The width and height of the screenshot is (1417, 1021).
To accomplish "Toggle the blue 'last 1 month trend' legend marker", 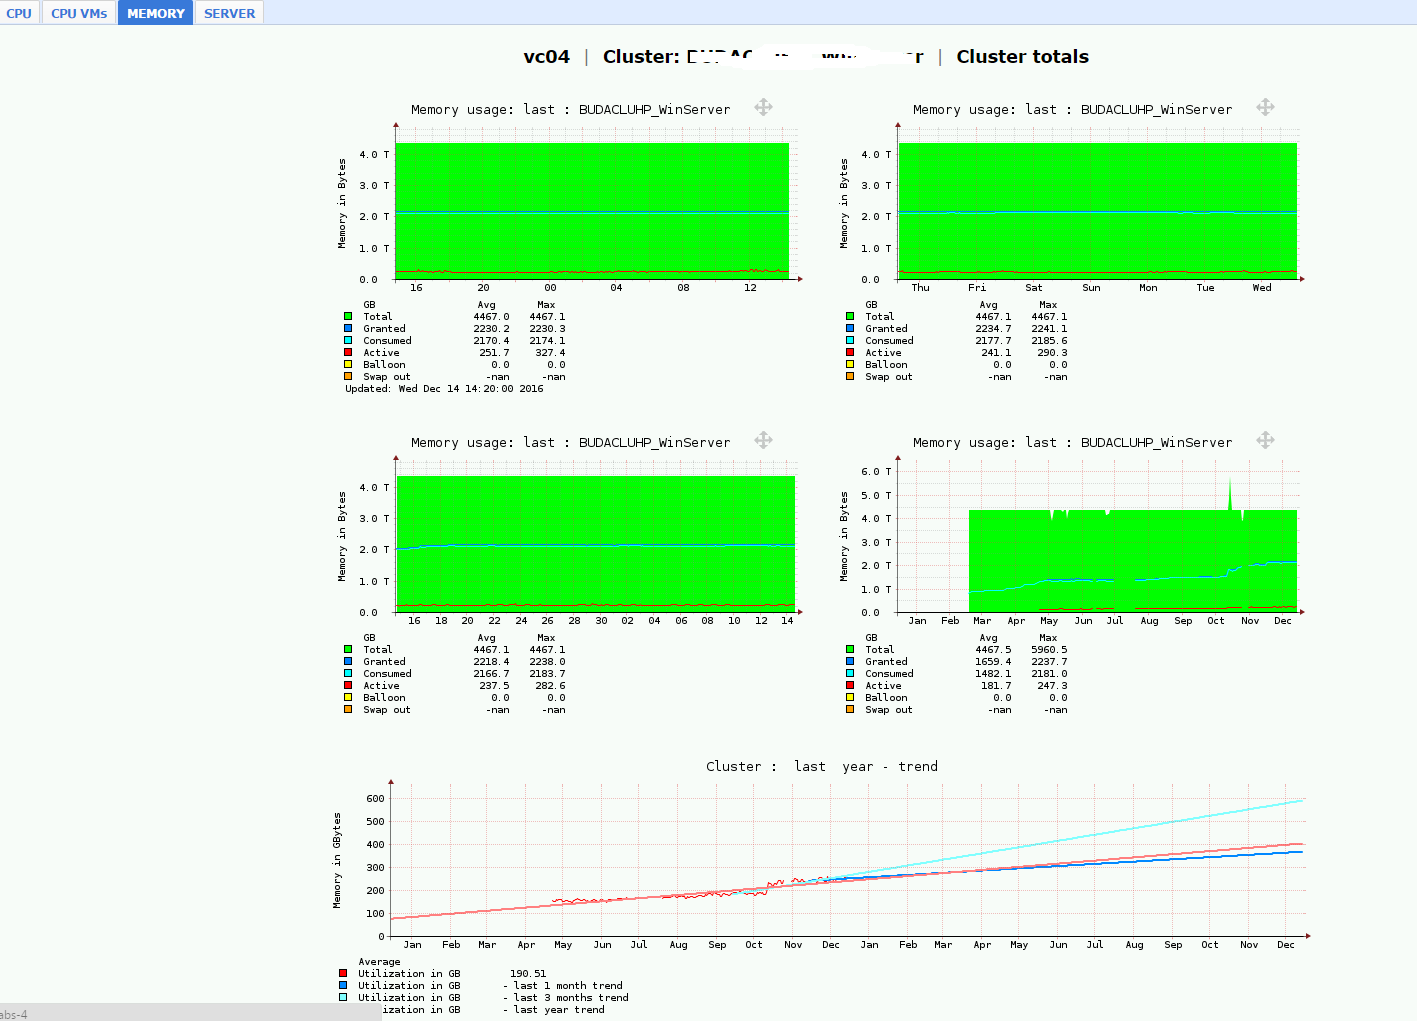I will [343, 985].
